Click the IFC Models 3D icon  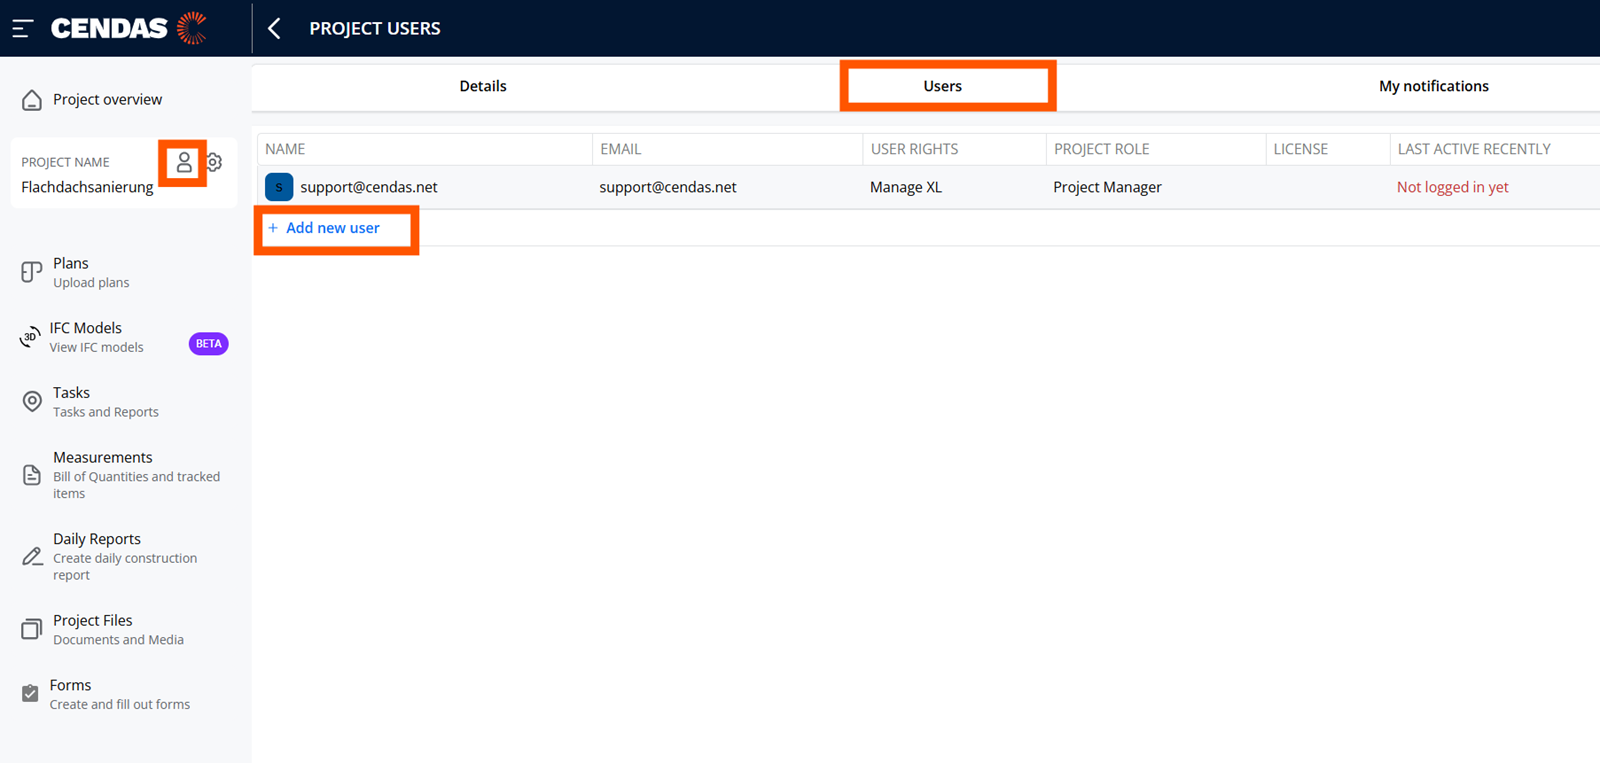[30, 338]
